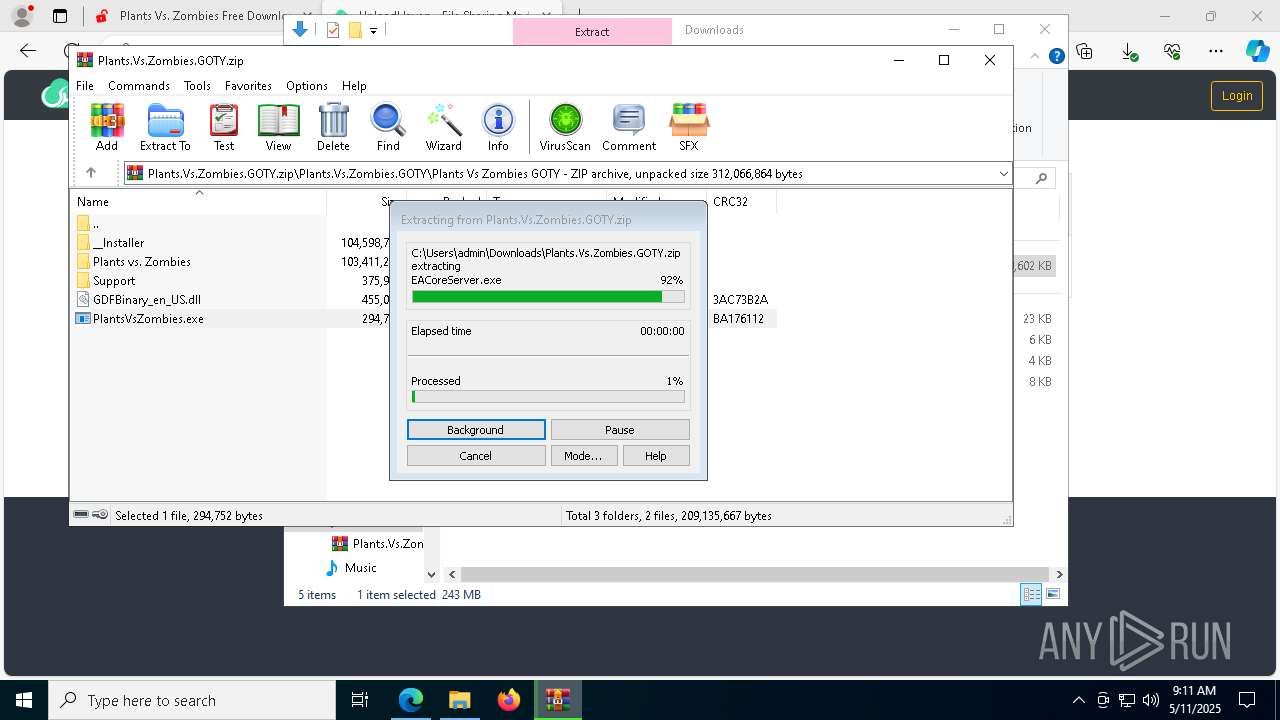Click the taskbar search box
This screenshot has width=1280, height=720.
[192, 700]
